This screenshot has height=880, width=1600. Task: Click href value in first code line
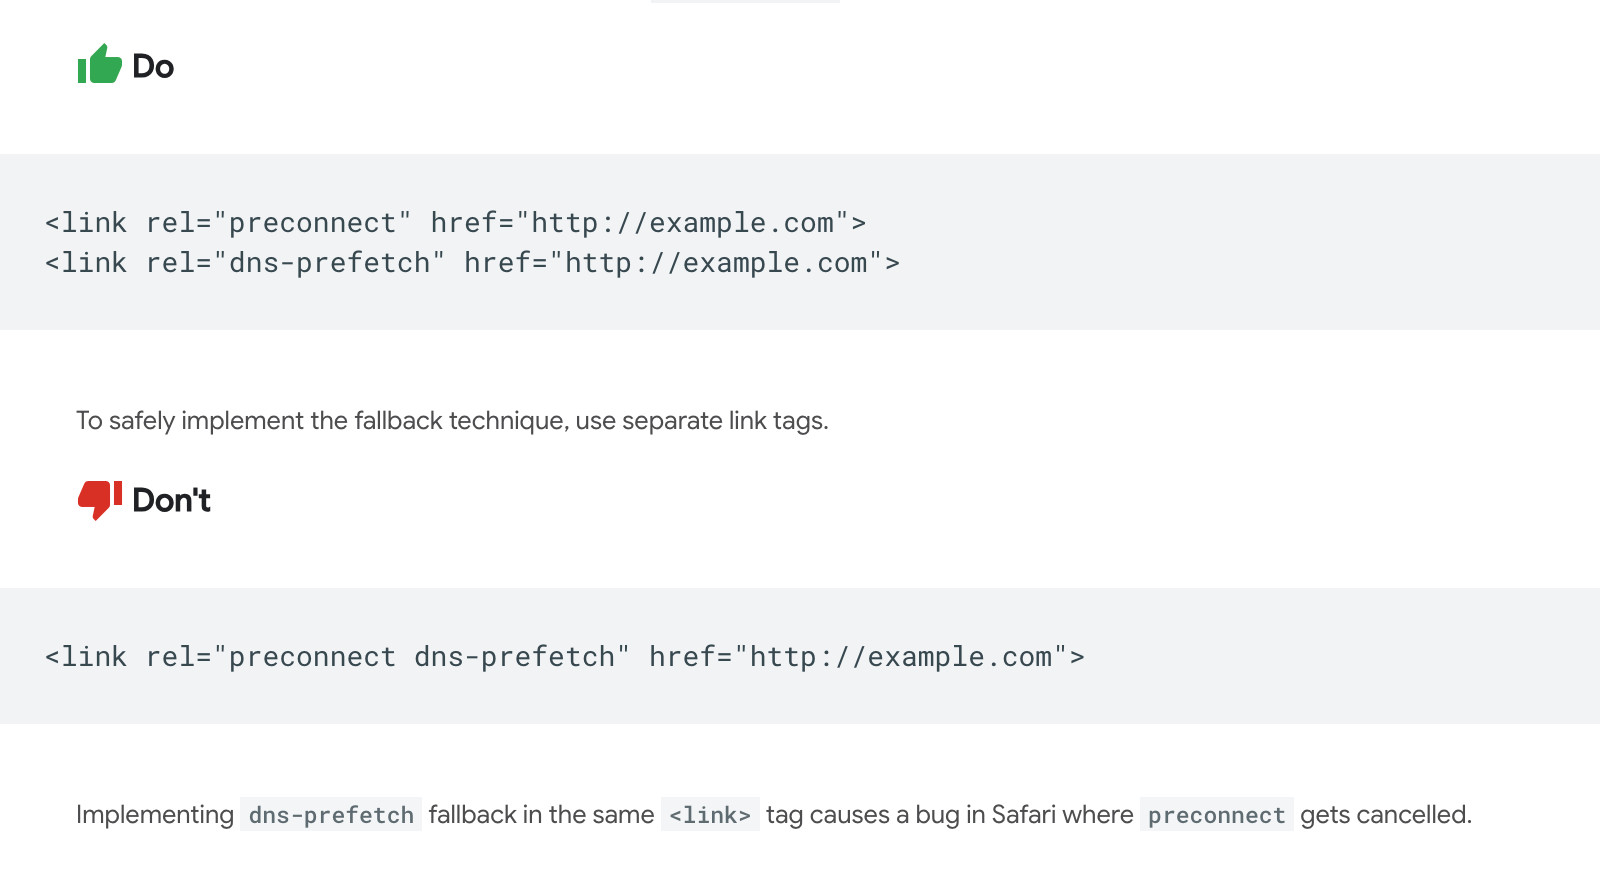[x=682, y=222]
